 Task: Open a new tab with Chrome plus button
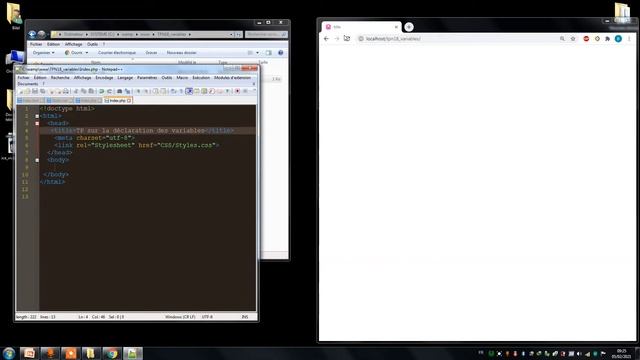tap(409, 27)
